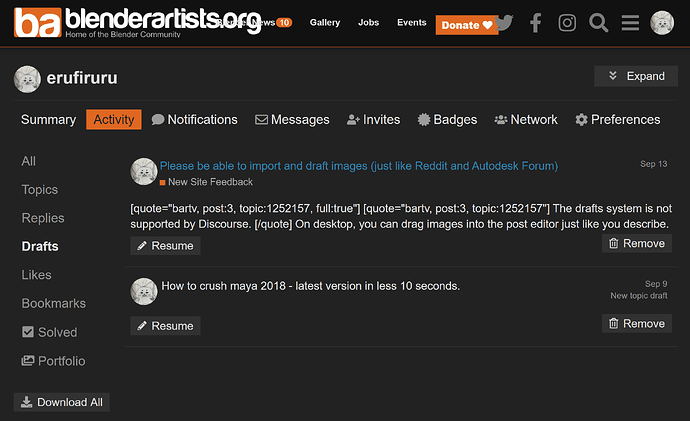
Task: Select the Activity tab
Action: tap(114, 120)
